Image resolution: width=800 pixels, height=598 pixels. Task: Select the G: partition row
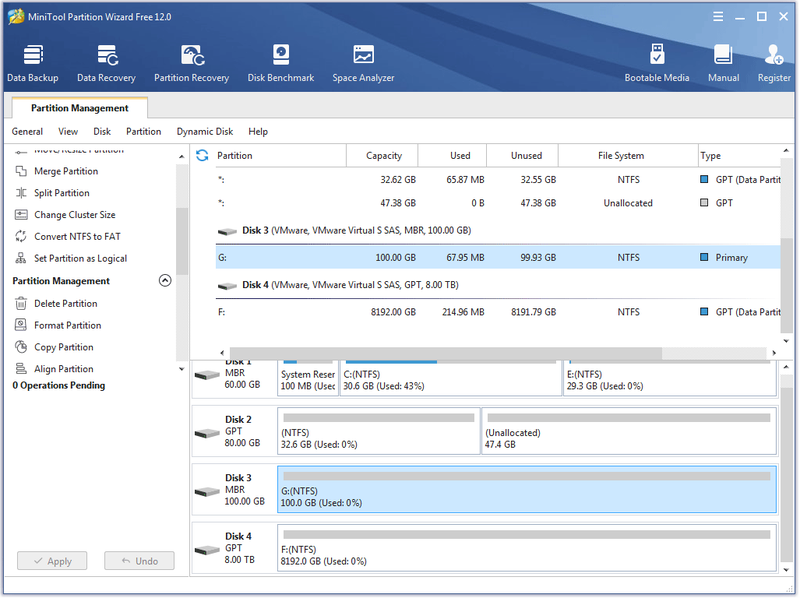[x=497, y=258]
